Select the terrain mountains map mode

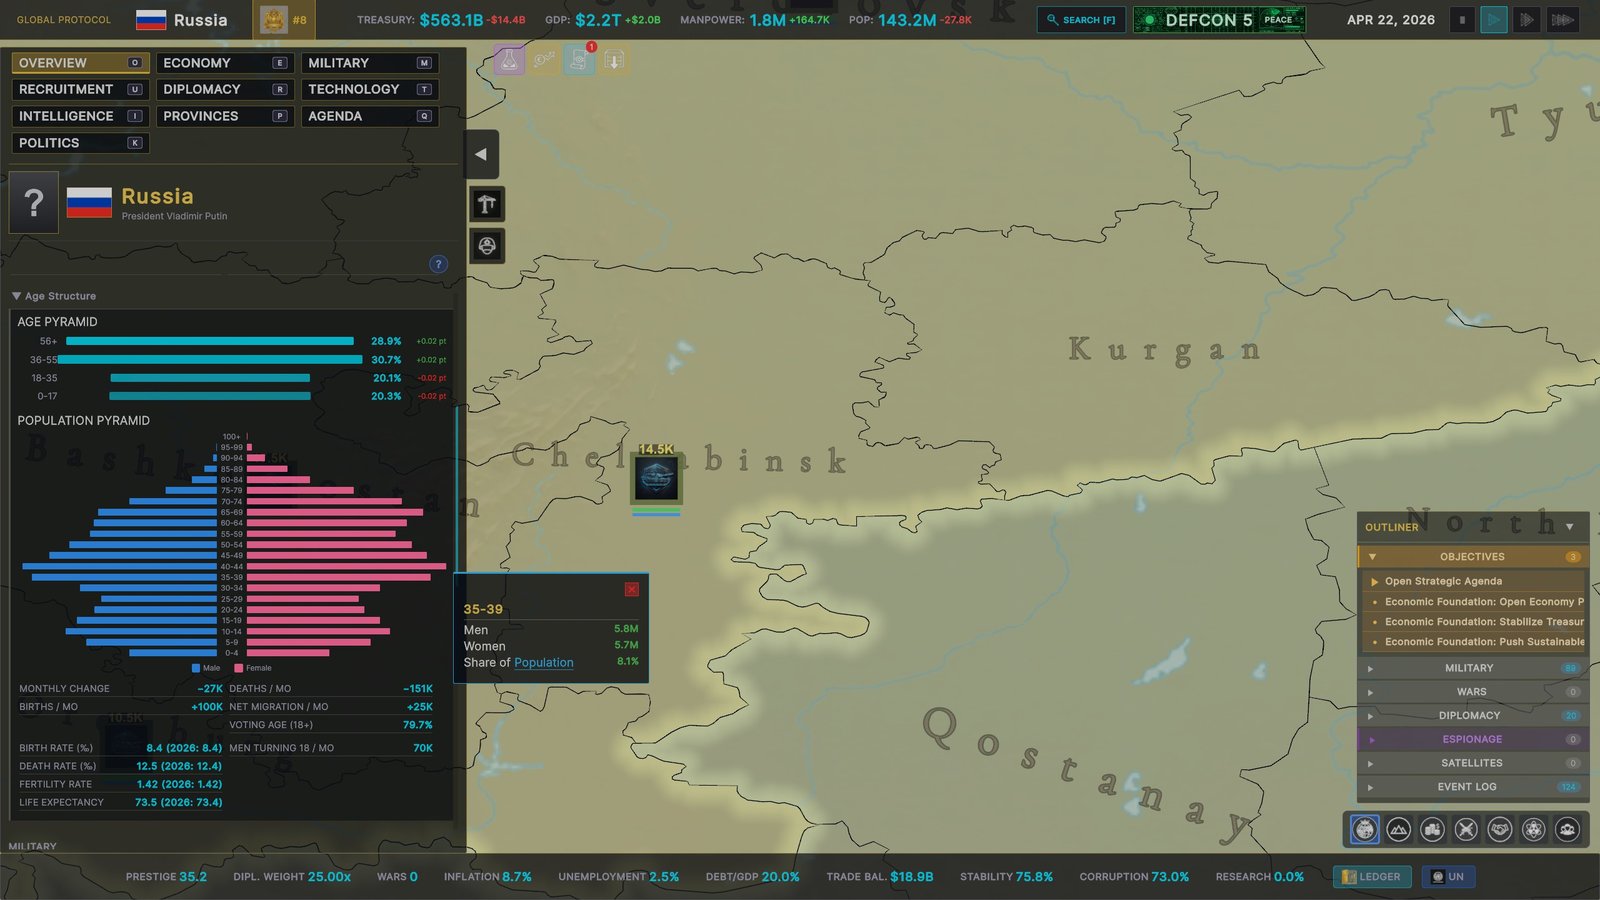pyautogui.click(x=1399, y=829)
